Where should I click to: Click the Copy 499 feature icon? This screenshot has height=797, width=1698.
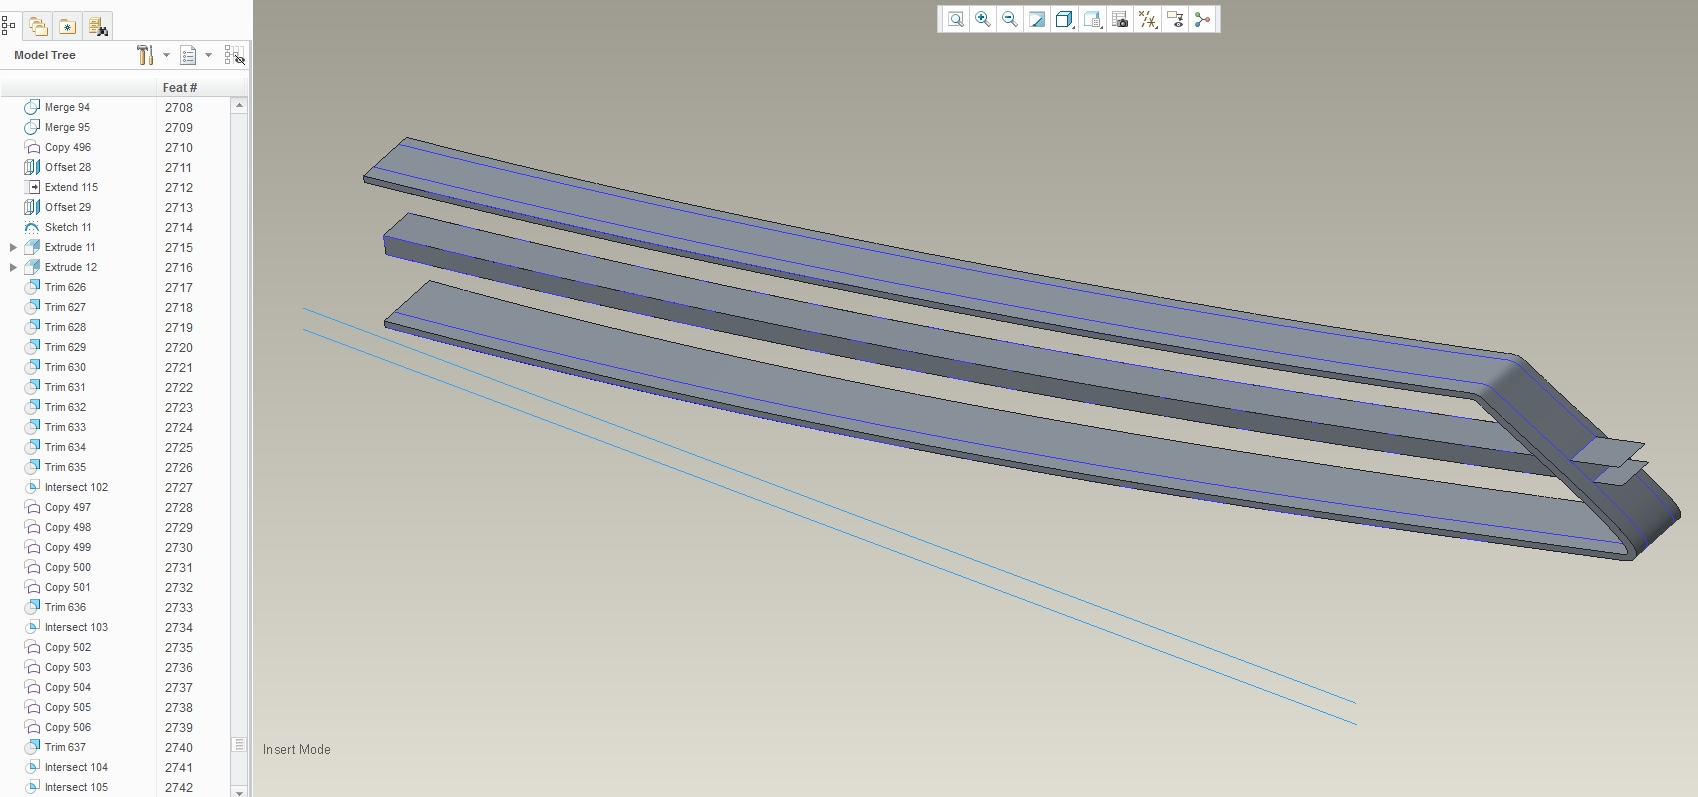[x=32, y=547]
